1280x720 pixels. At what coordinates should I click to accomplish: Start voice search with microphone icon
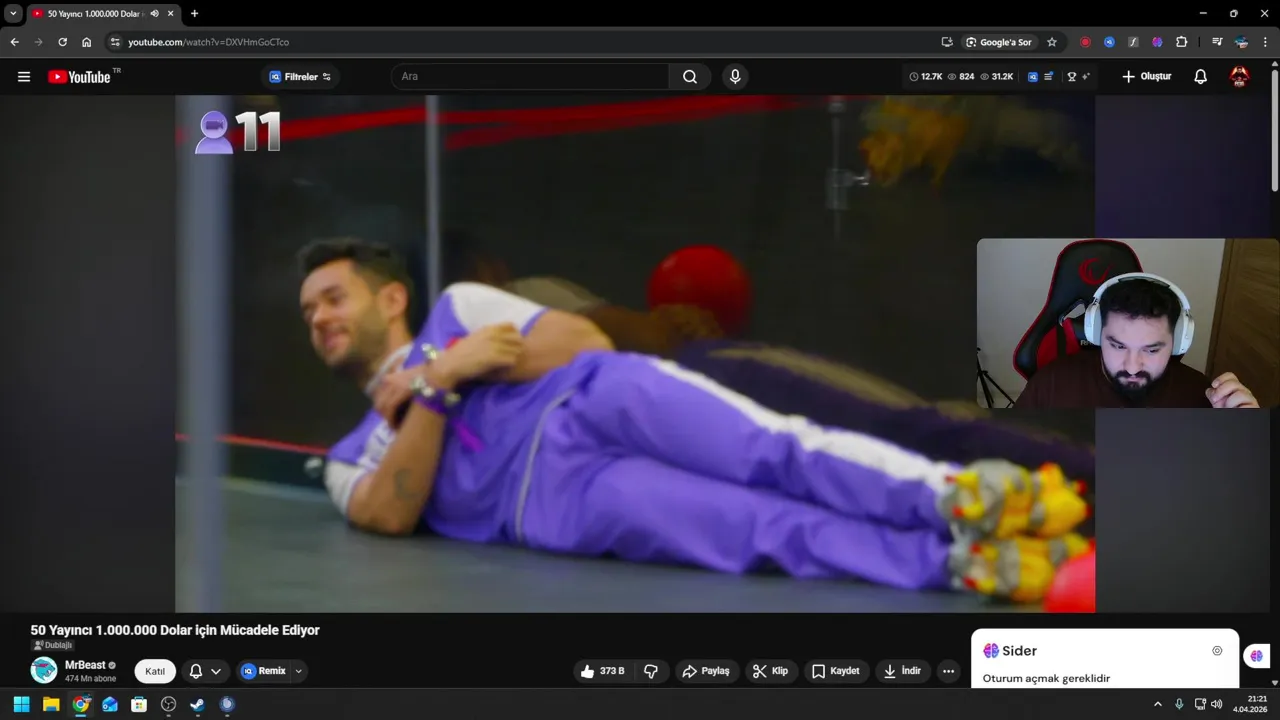point(735,77)
